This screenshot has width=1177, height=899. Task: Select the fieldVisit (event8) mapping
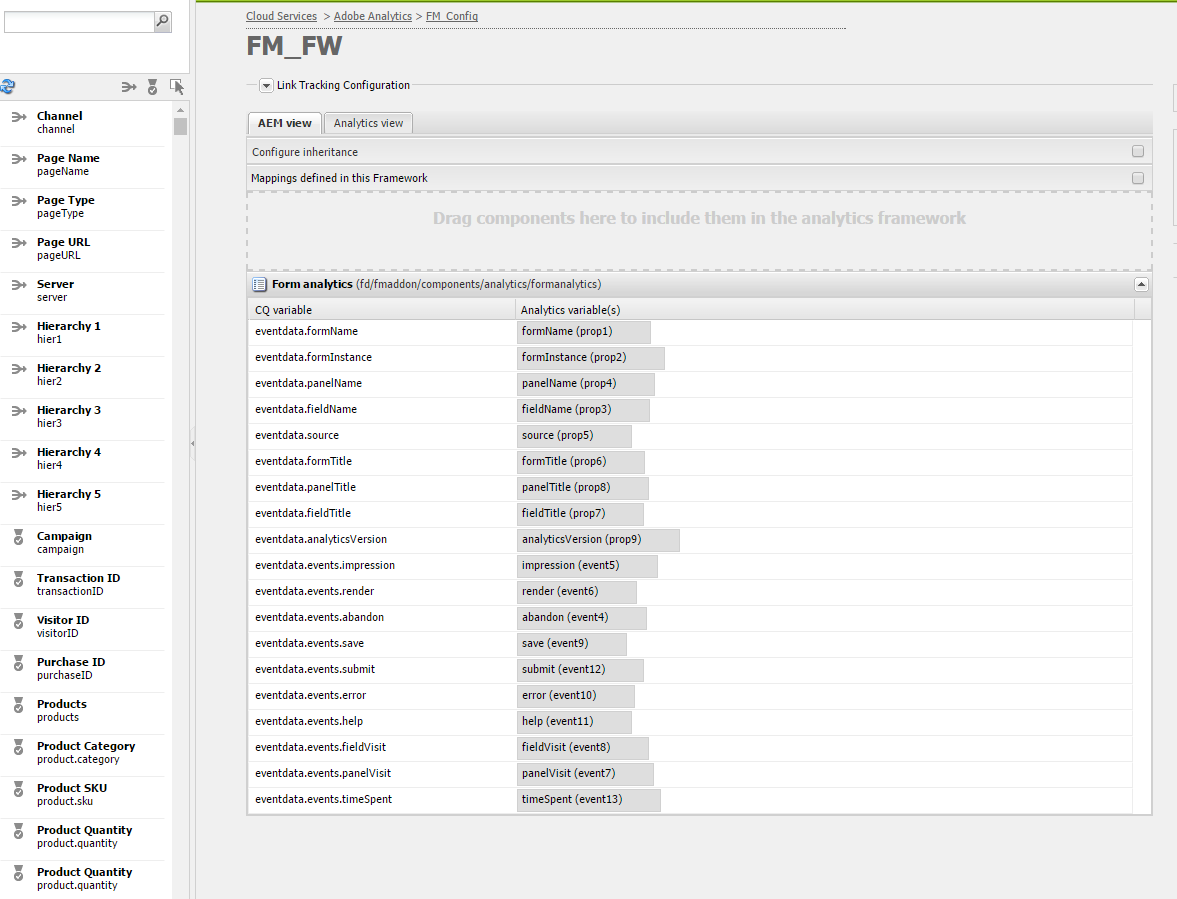582,748
